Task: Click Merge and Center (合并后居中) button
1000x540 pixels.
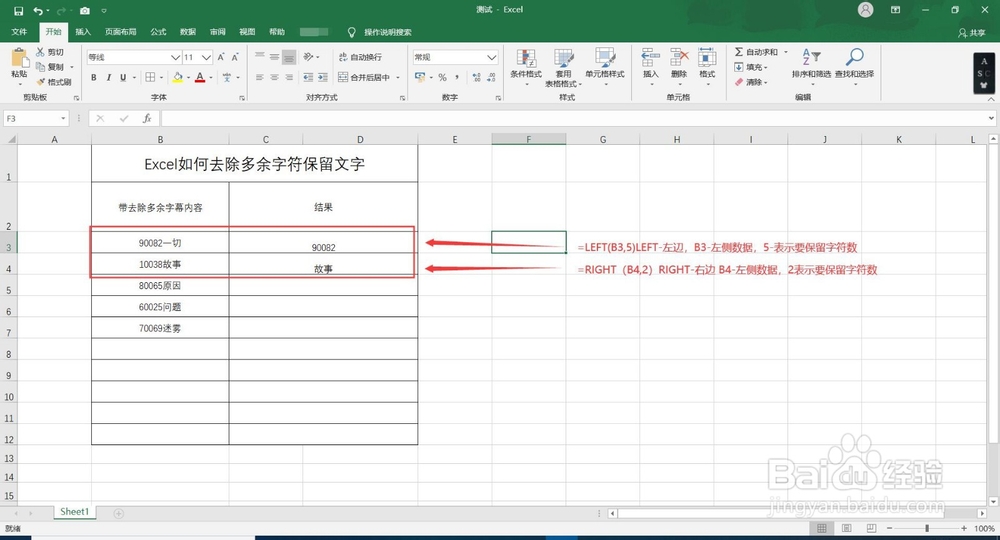Action: pos(364,77)
